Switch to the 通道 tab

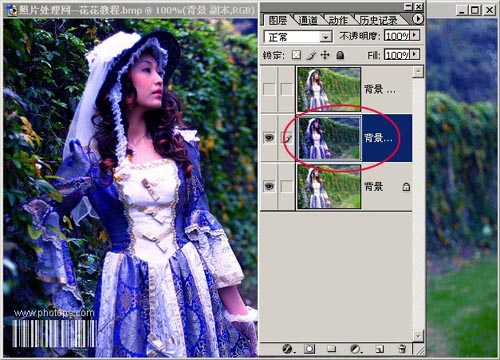tap(308, 20)
